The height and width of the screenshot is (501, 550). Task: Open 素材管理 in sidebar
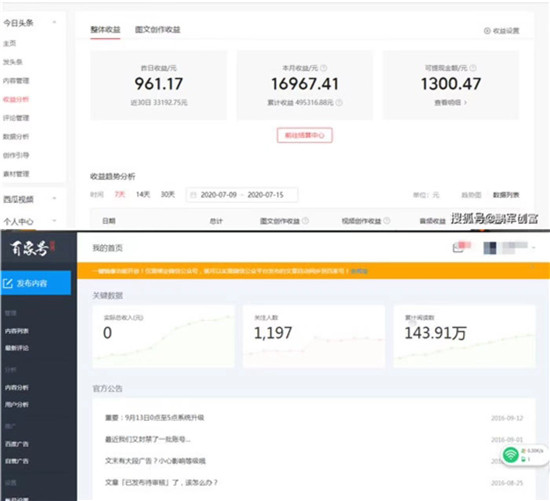tap(16, 174)
